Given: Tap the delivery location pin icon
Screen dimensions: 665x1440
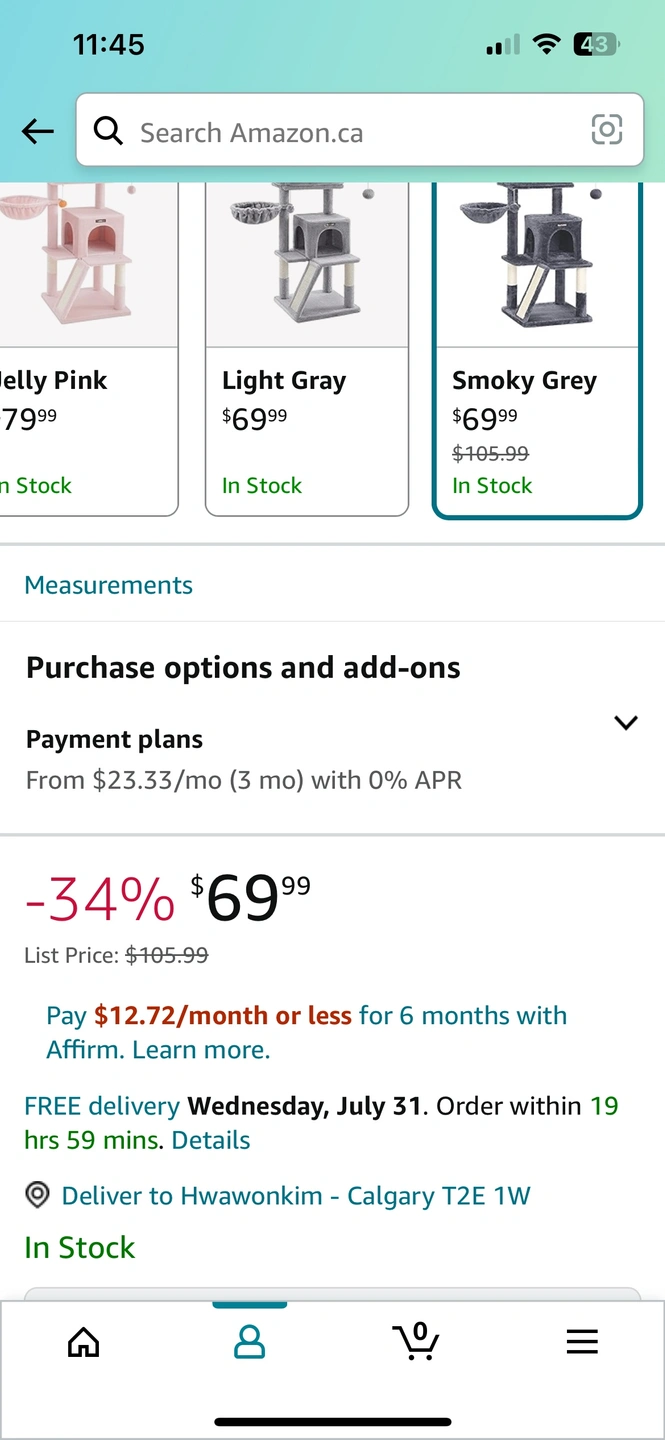Looking at the screenshot, I should pos(38,1195).
